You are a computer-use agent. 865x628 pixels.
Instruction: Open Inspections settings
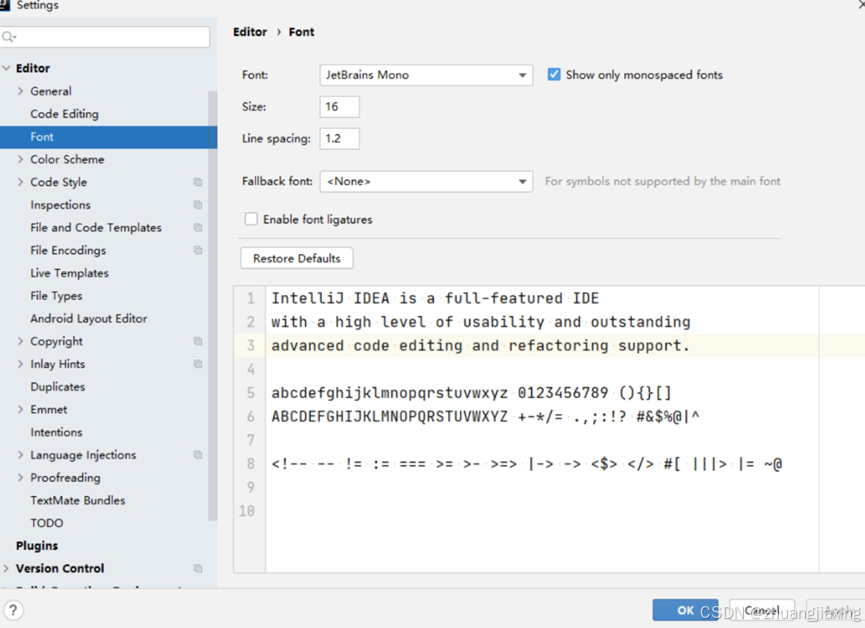click(60, 205)
